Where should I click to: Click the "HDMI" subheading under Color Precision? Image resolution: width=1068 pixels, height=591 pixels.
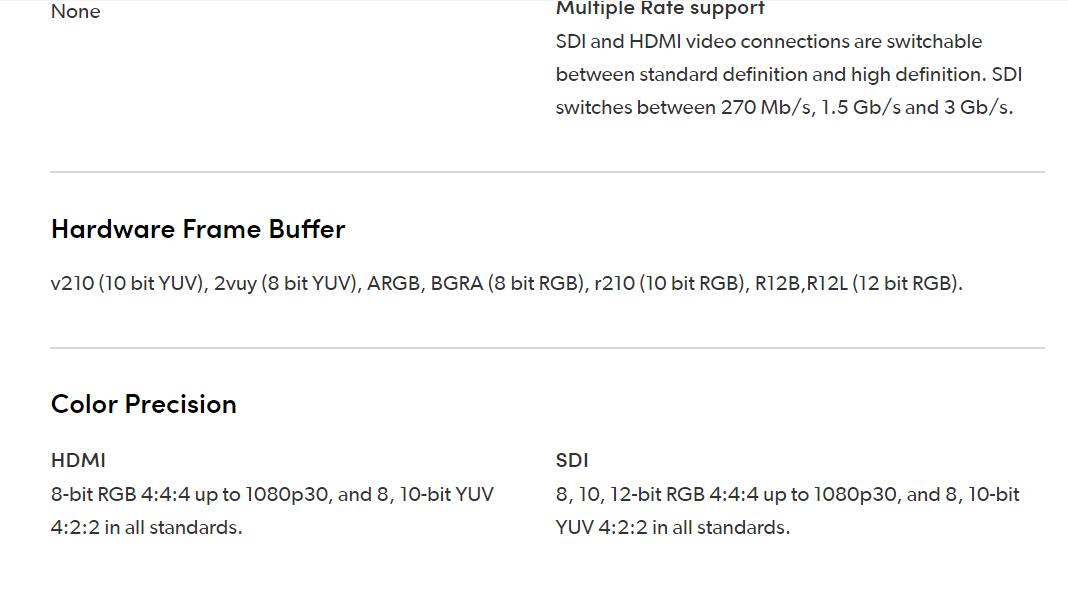point(78,460)
